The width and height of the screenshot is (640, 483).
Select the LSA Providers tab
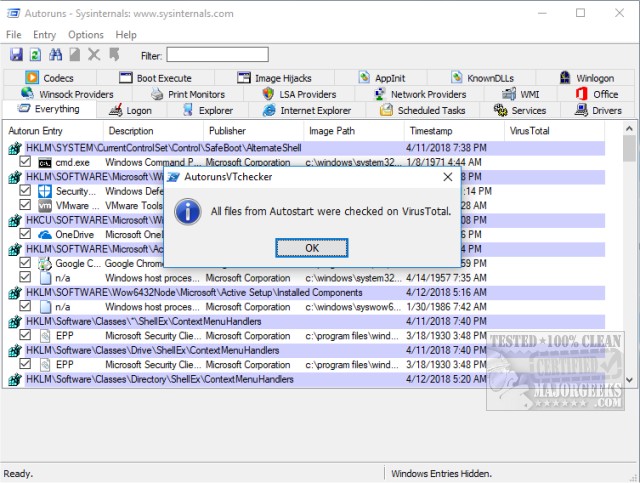pyautogui.click(x=299, y=94)
